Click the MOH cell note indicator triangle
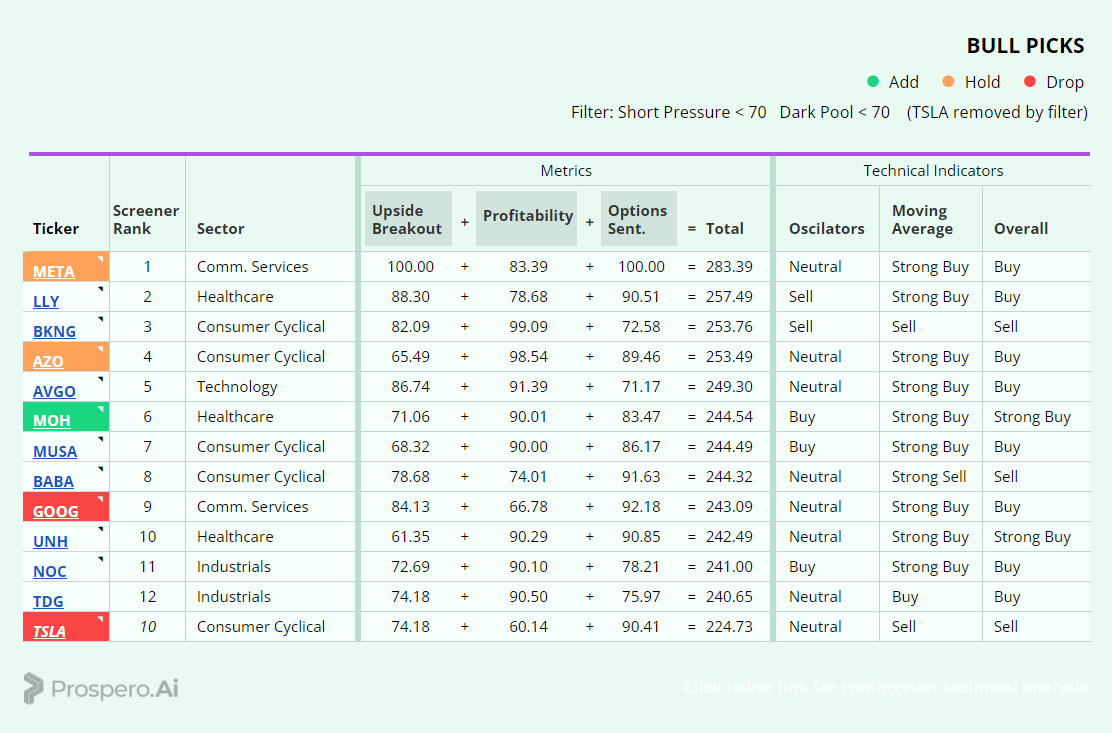Screen dimensions: 1112x733 click(101, 409)
